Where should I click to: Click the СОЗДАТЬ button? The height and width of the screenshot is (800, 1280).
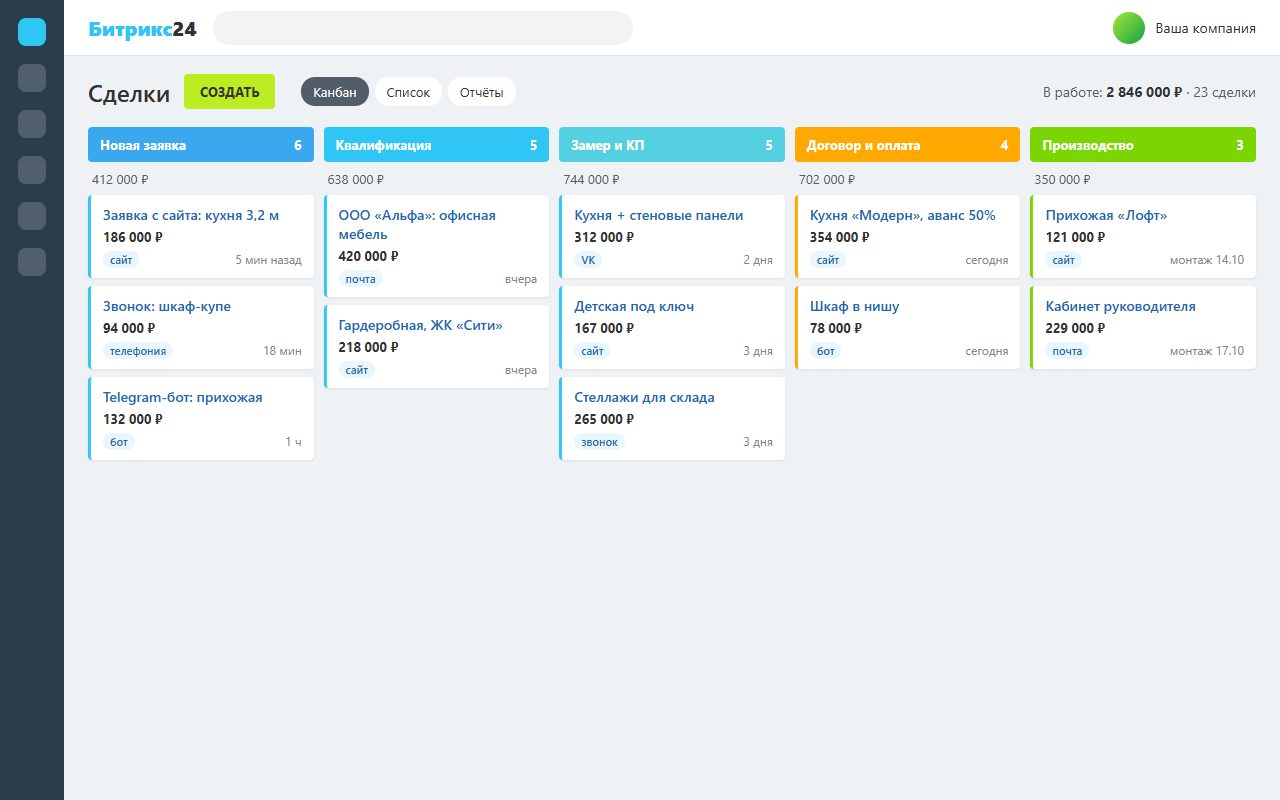click(x=230, y=92)
